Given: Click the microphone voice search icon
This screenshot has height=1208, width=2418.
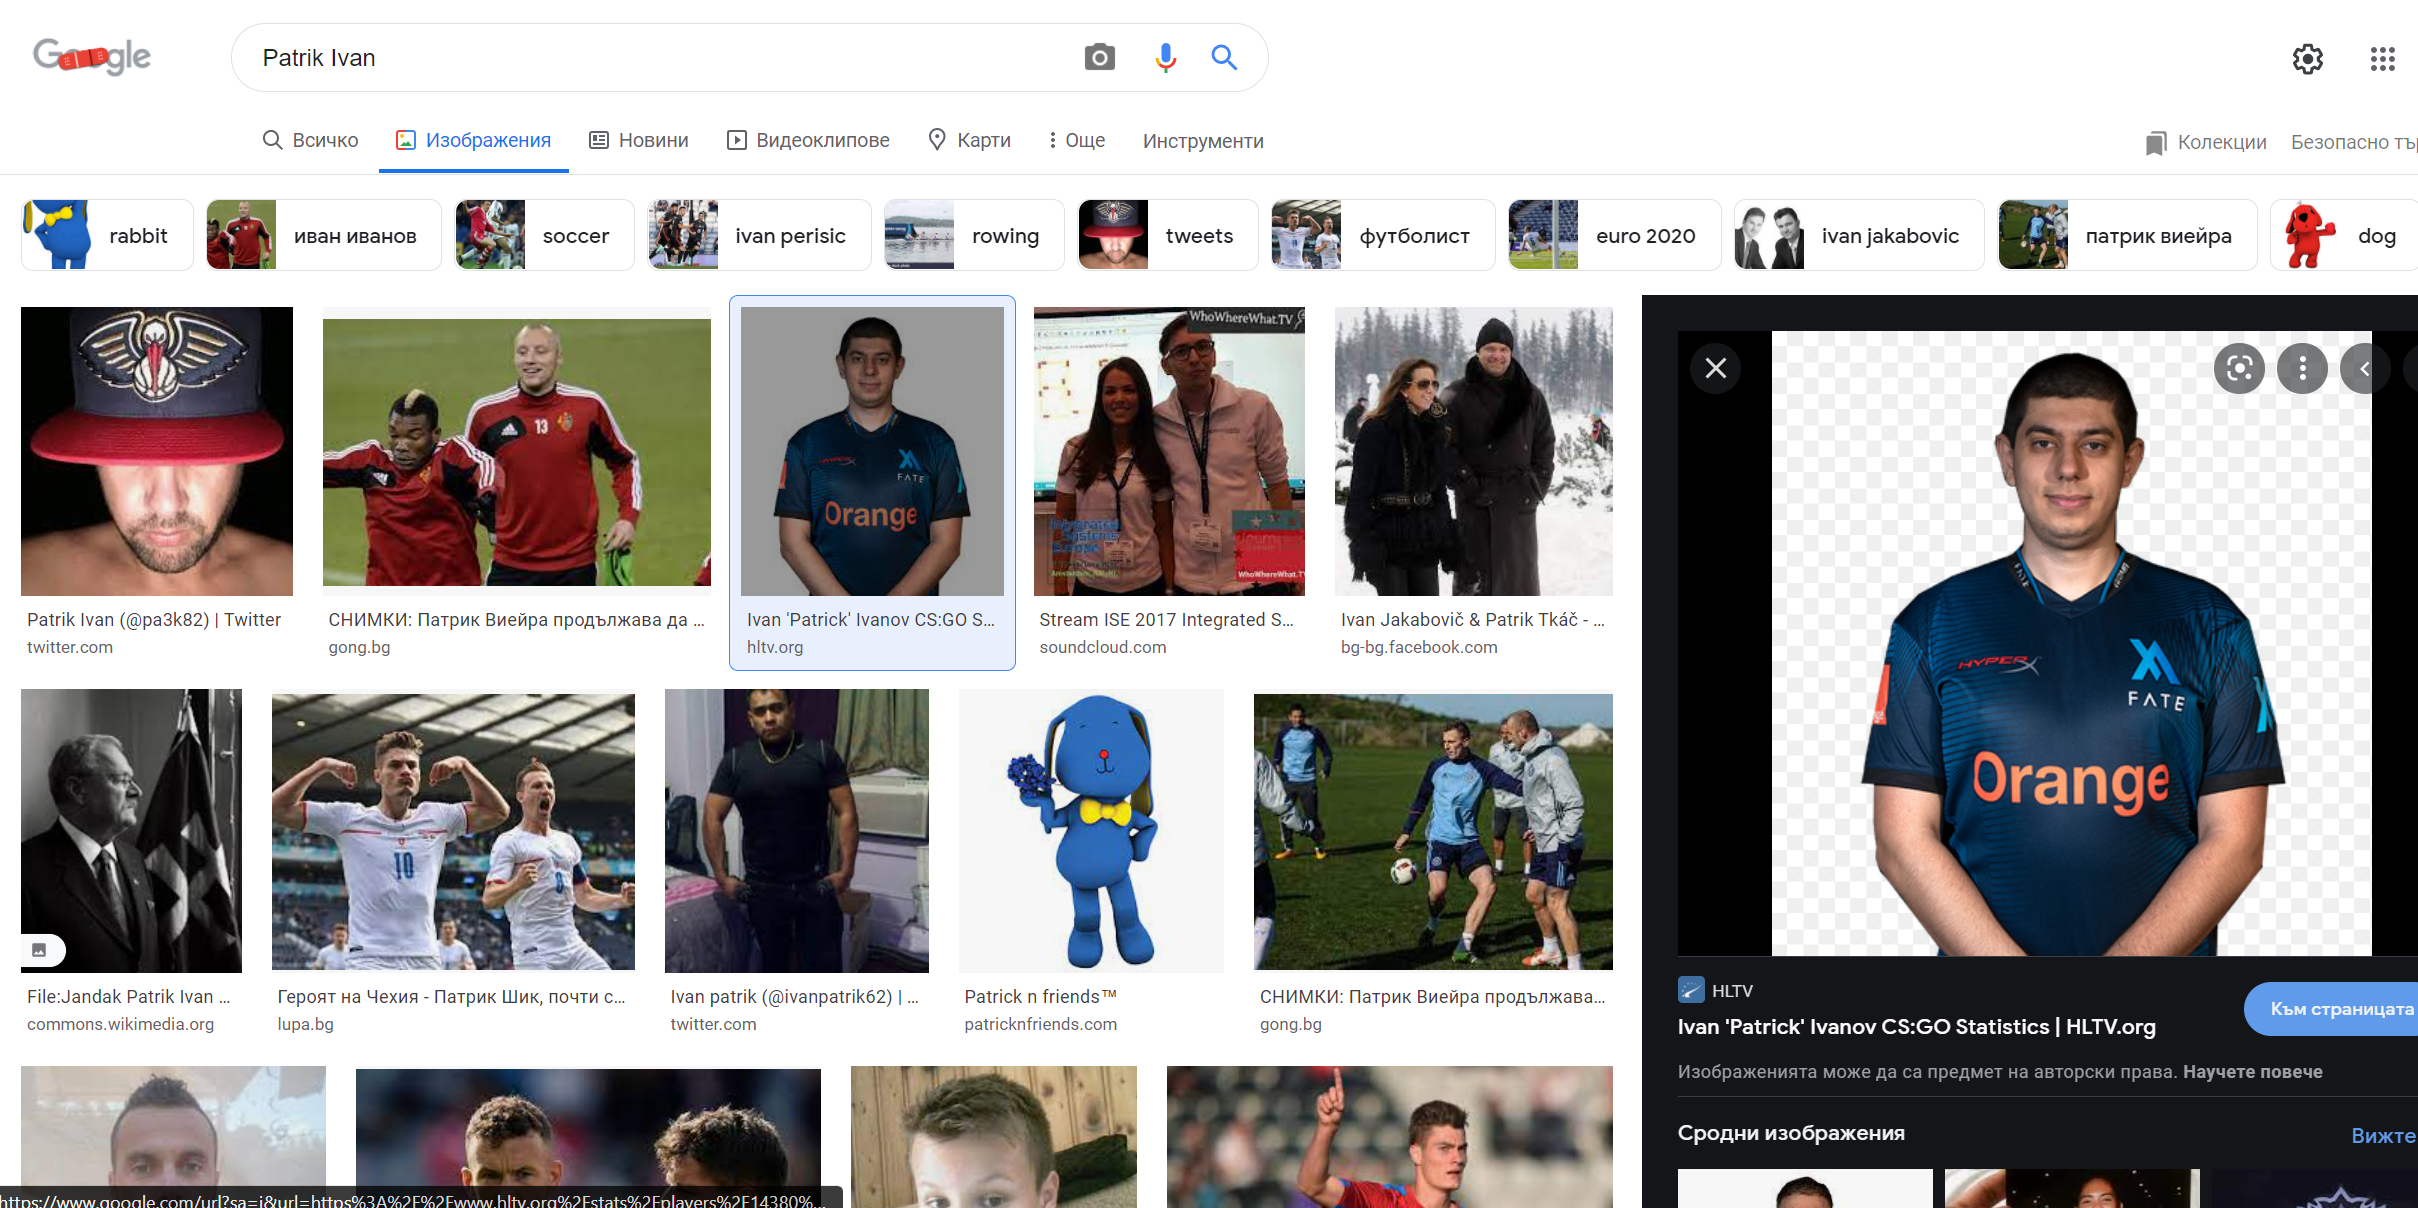Looking at the screenshot, I should click(1165, 58).
